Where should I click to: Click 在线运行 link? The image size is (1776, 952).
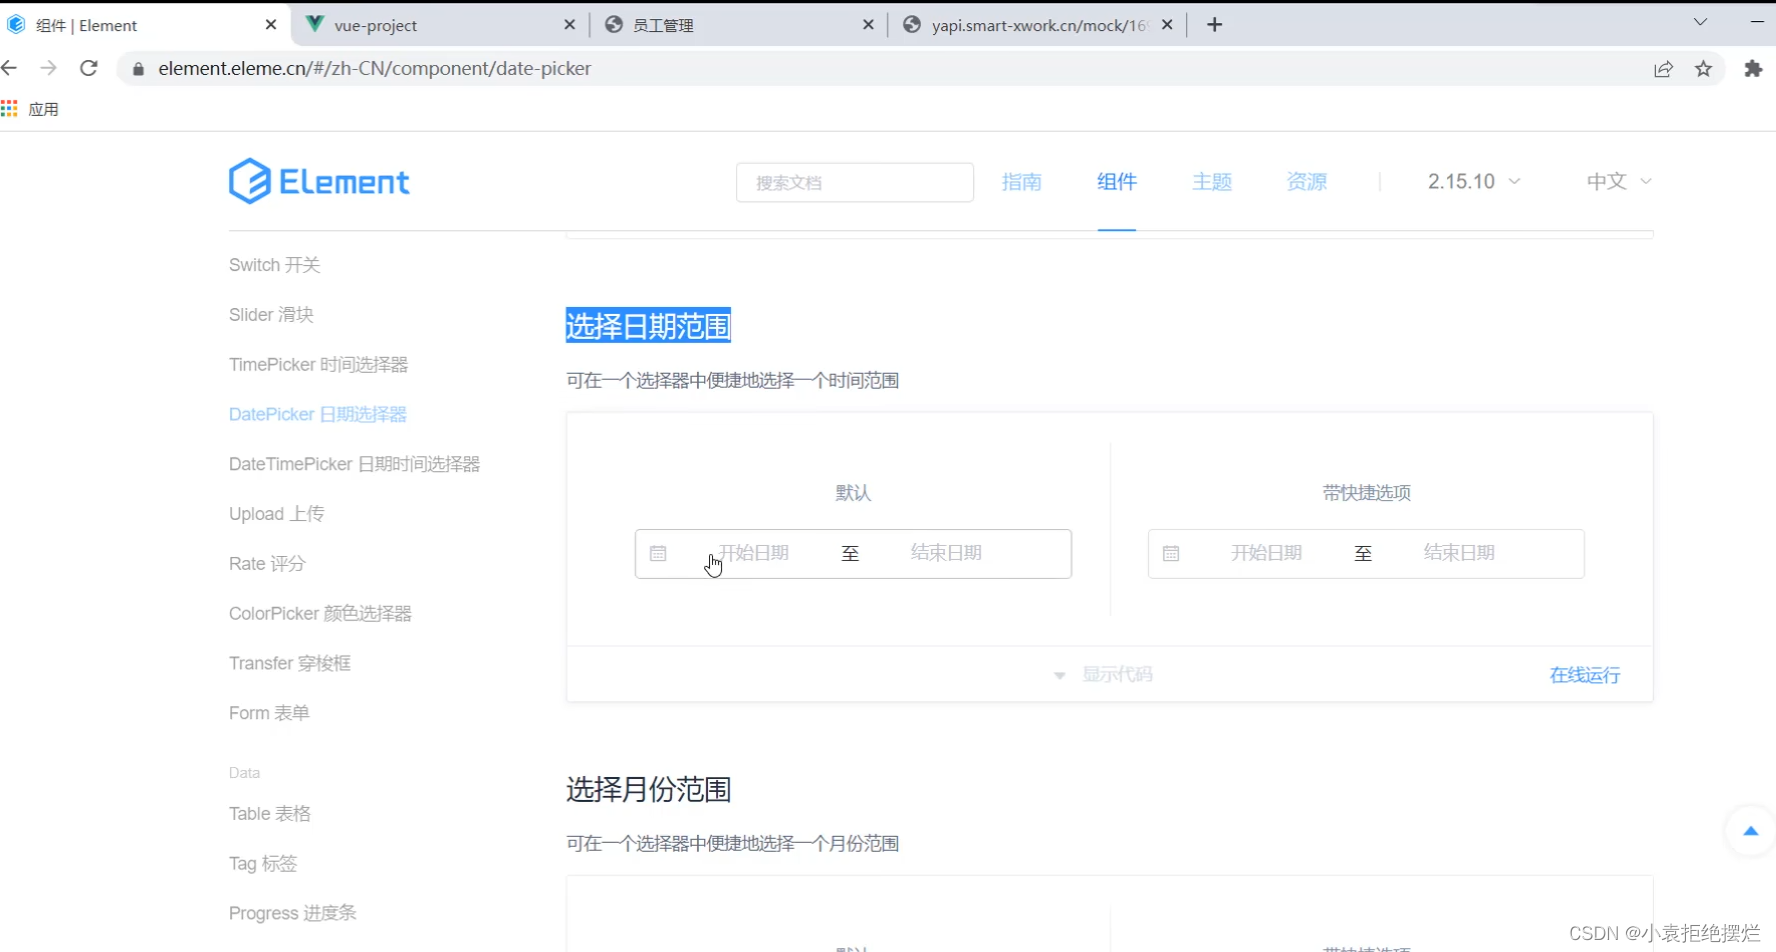[x=1585, y=675]
